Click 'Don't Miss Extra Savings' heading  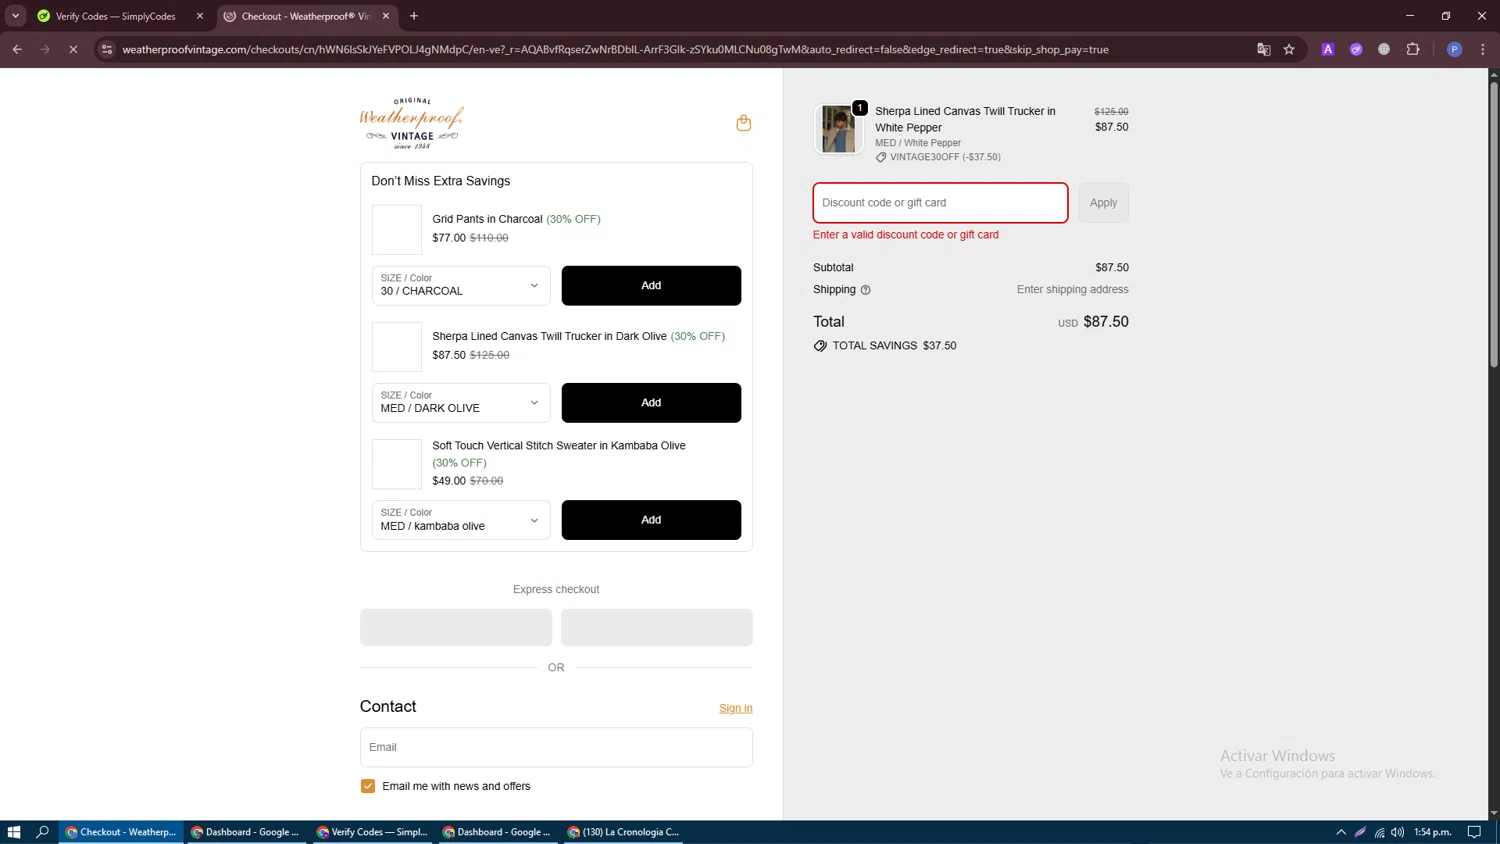pos(441,181)
